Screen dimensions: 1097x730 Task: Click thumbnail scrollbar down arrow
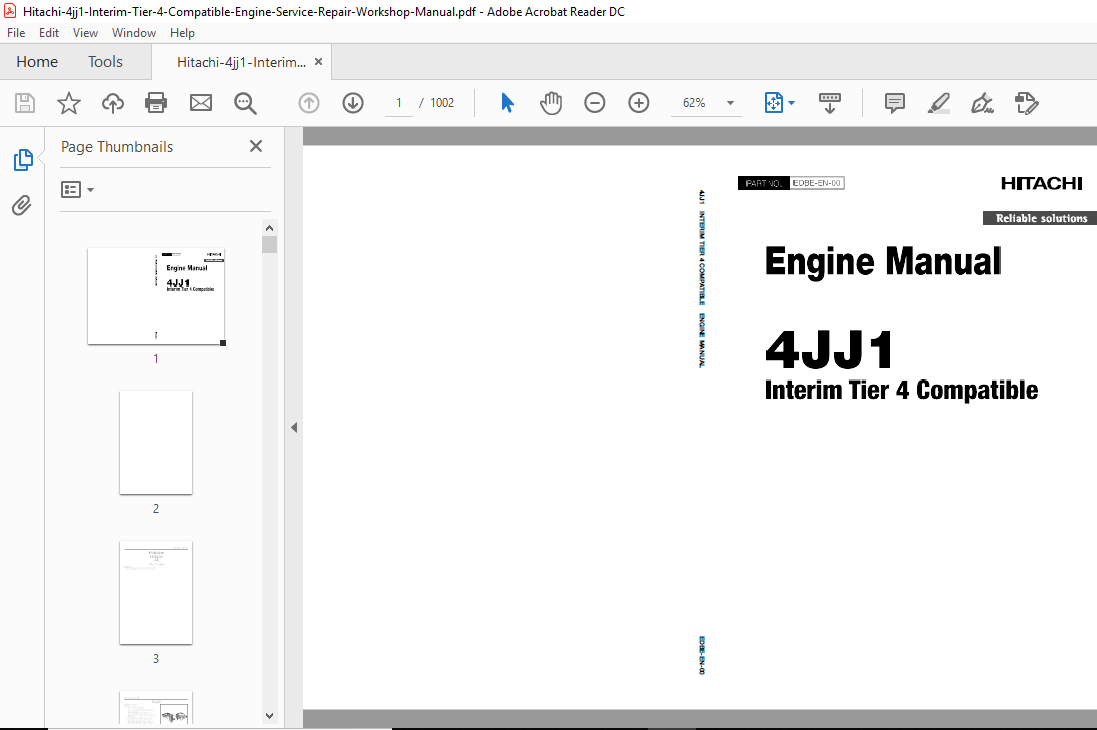[269, 716]
